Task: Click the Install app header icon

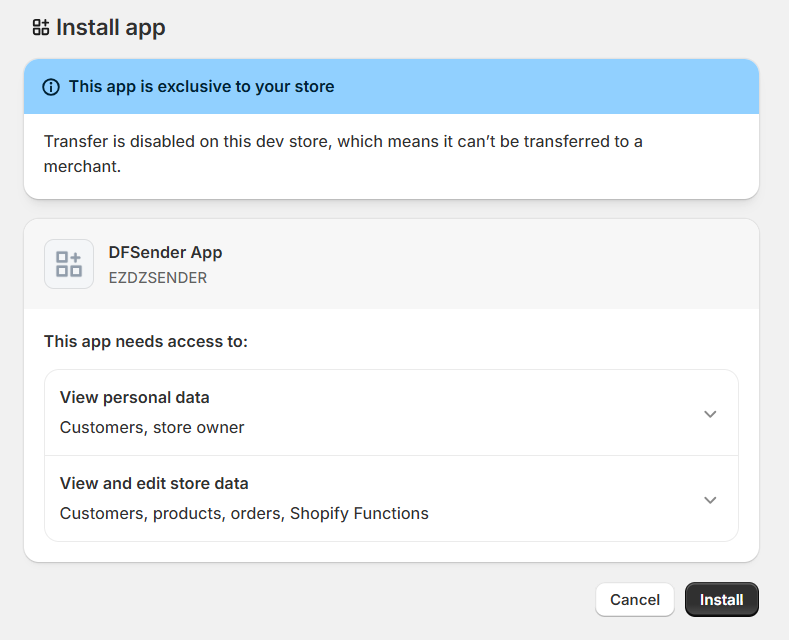Action: (x=41, y=28)
